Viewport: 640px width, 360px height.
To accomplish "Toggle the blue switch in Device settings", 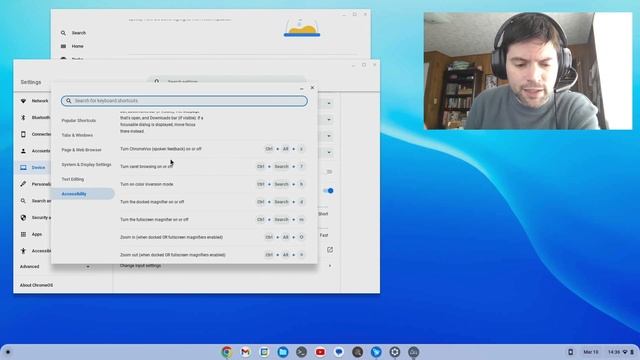I will pos(328,191).
